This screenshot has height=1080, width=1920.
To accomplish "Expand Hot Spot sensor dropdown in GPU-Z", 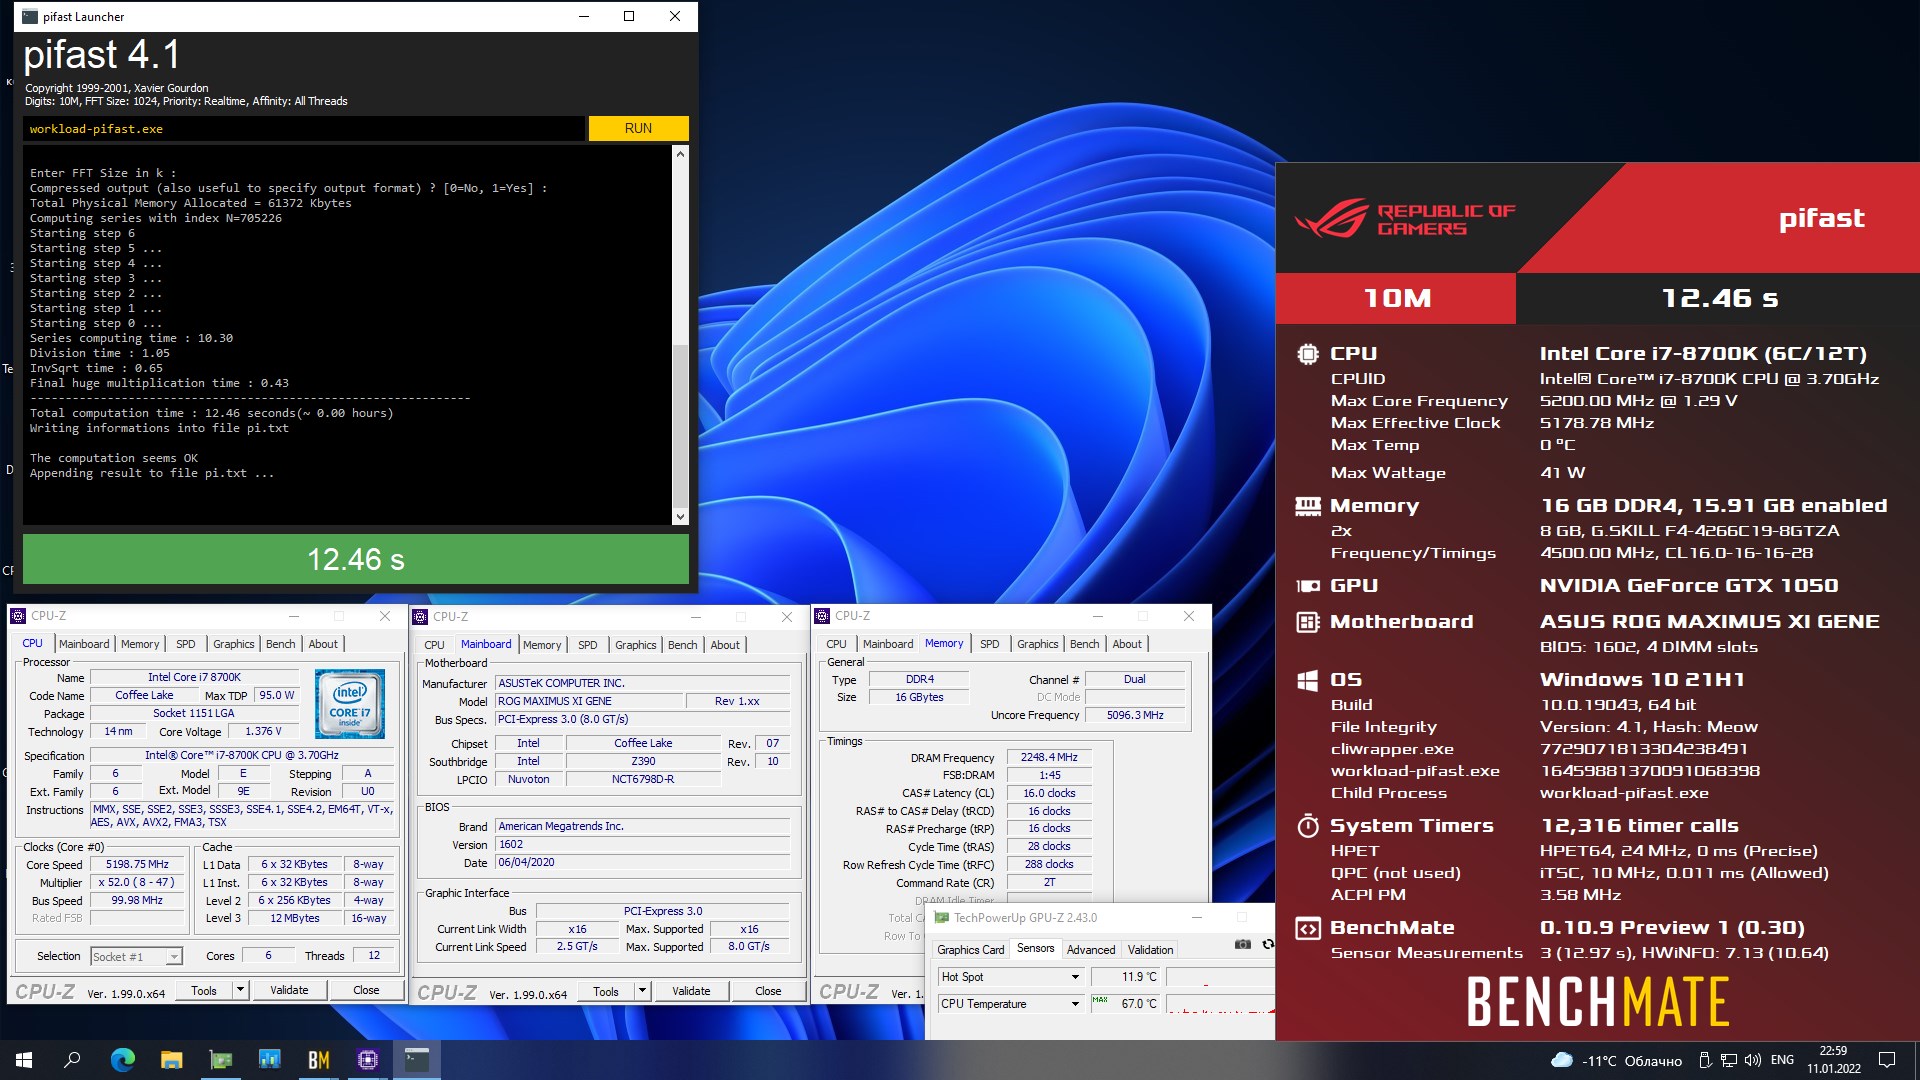I will (1075, 977).
